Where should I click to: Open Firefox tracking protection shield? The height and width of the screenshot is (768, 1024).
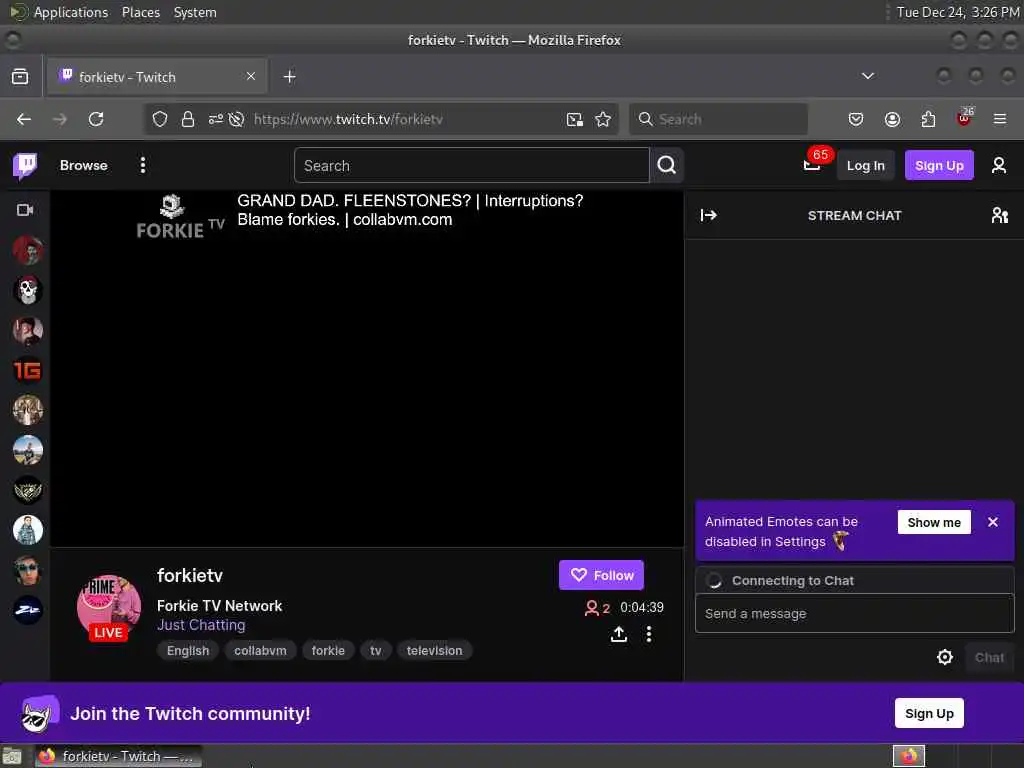tap(160, 119)
